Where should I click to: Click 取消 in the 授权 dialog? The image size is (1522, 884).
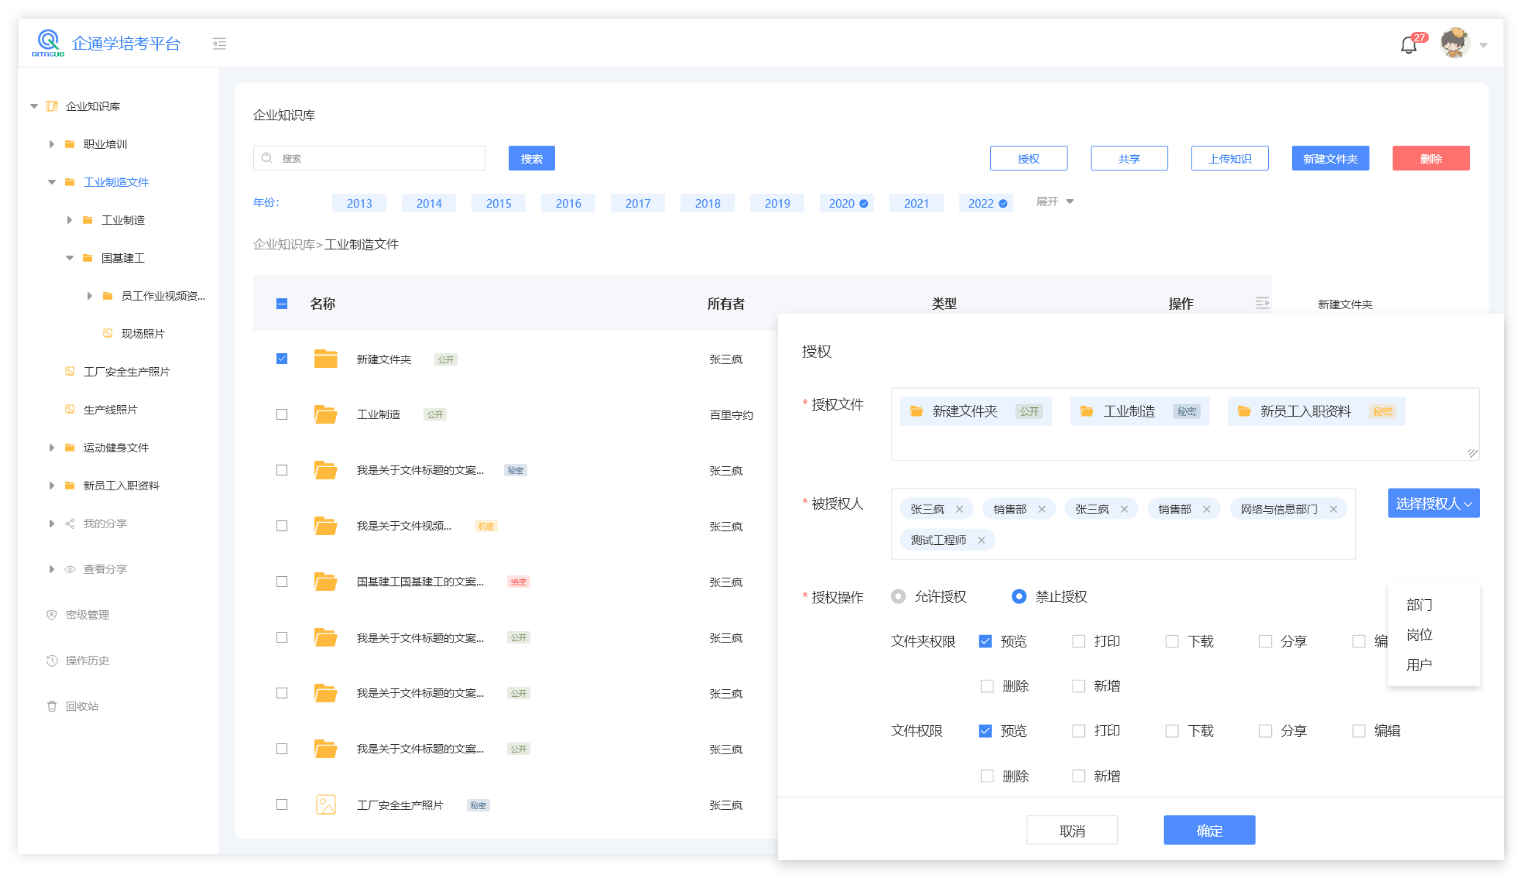pos(1072,830)
